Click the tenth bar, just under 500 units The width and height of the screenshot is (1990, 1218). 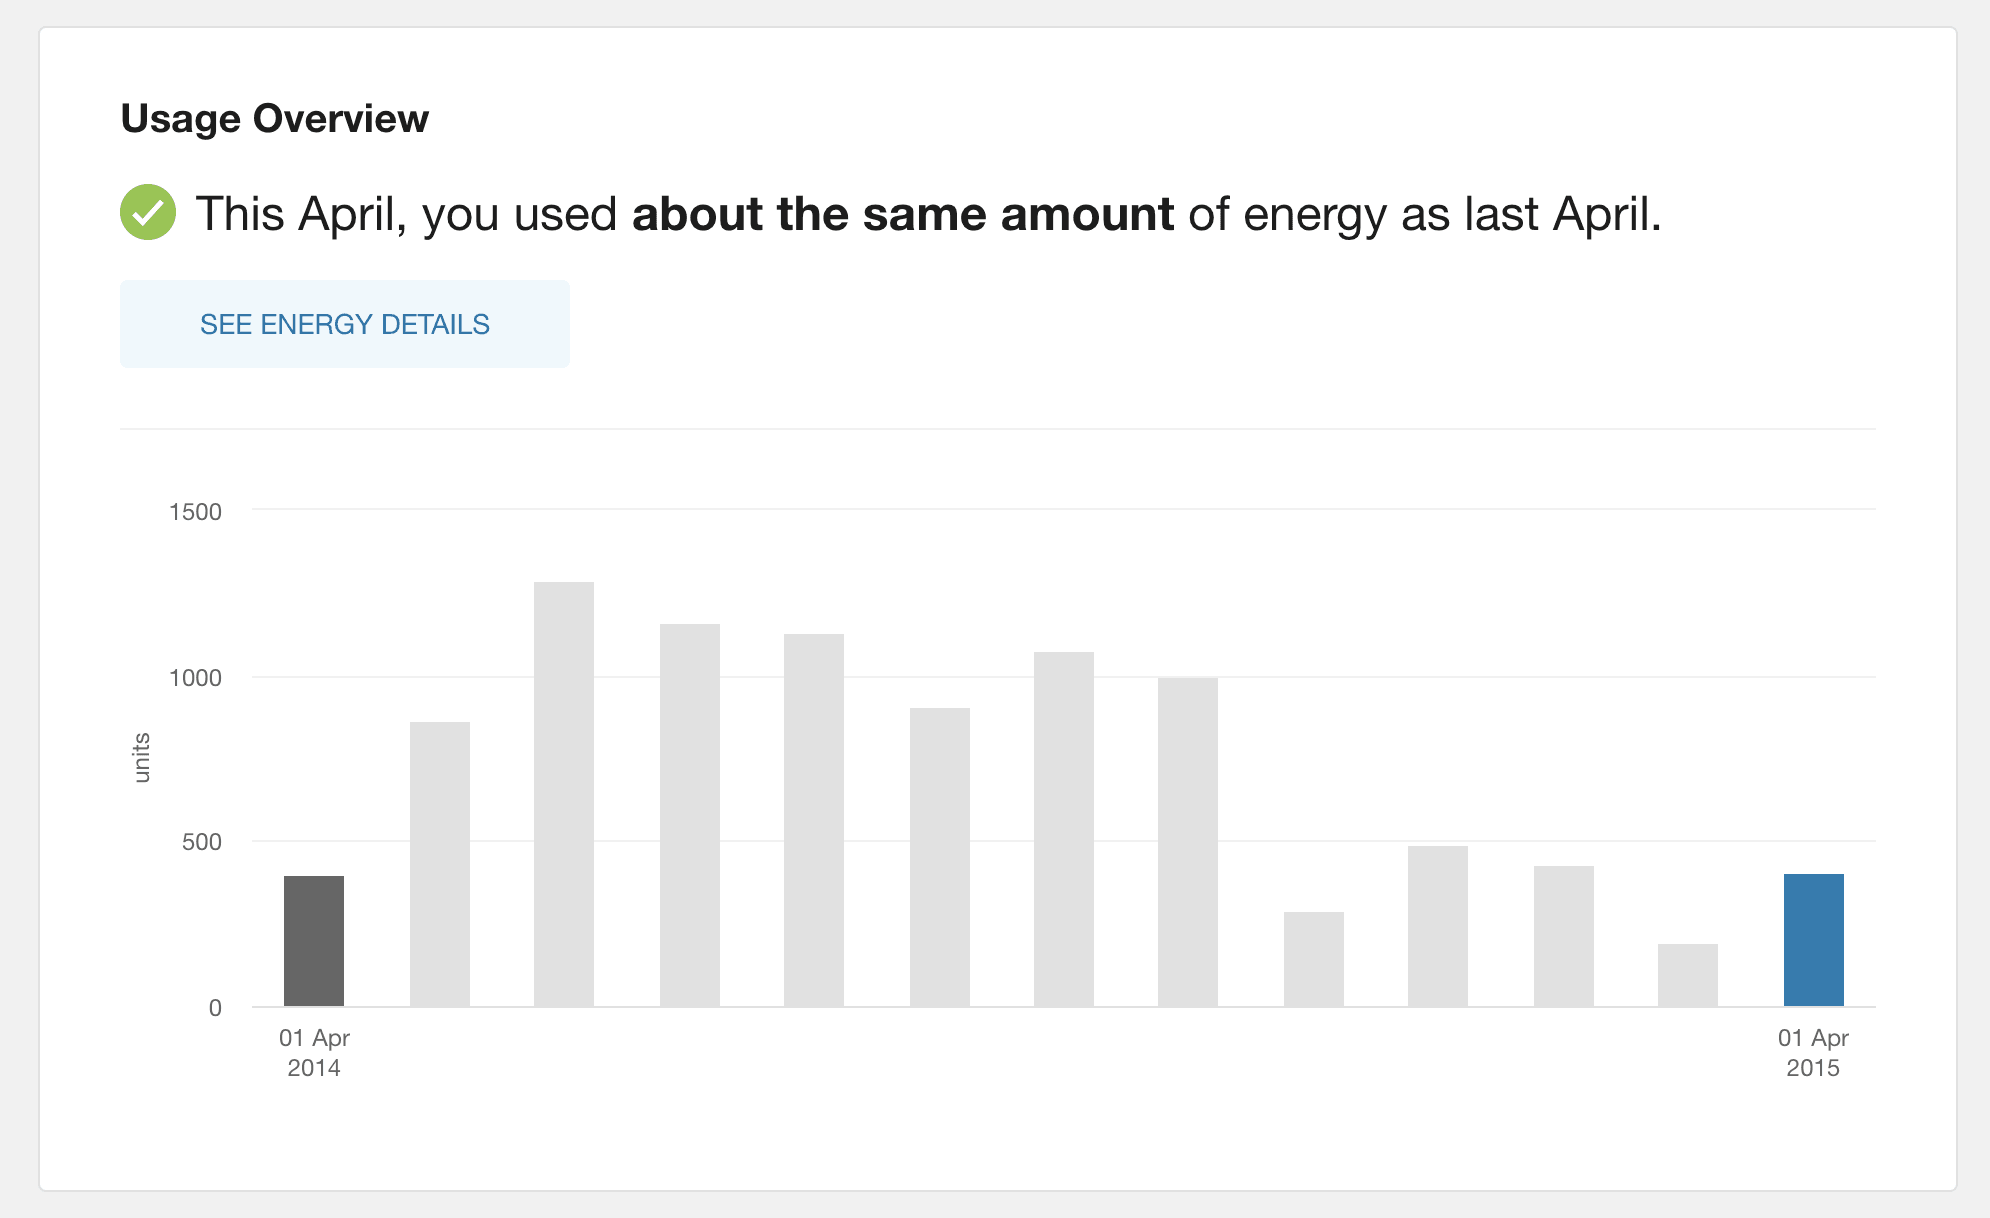click(1438, 926)
